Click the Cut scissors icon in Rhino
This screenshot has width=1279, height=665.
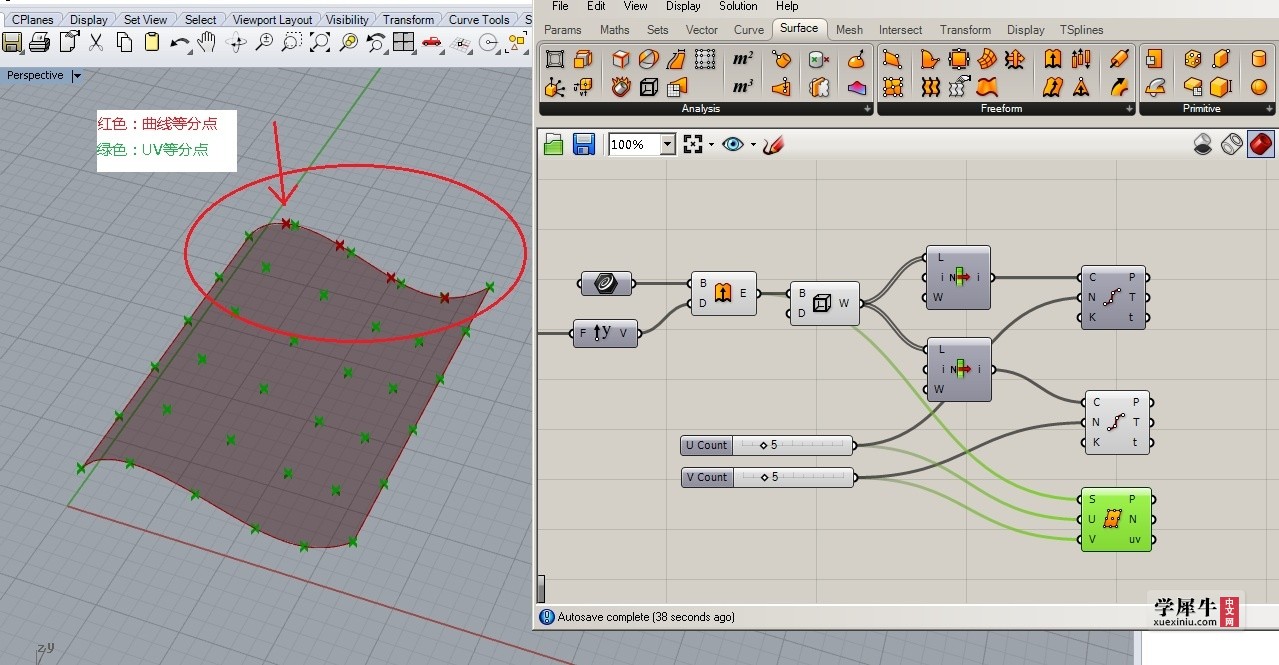click(x=96, y=42)
